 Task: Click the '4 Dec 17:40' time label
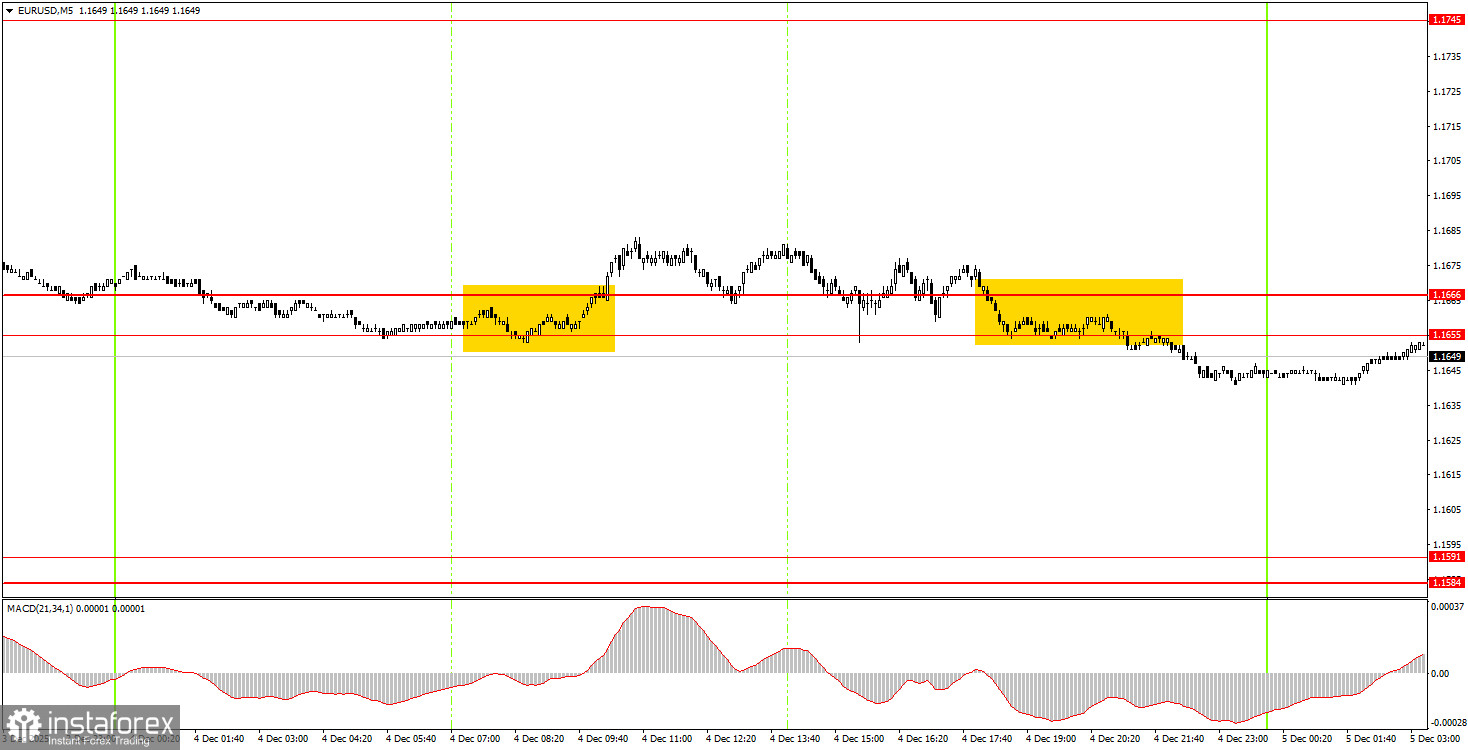point(986,739)
